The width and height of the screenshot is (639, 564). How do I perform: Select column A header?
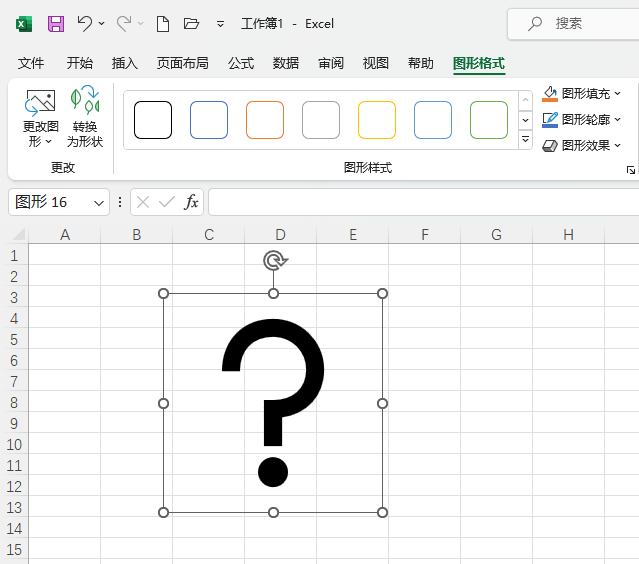(x=64, y=235)
